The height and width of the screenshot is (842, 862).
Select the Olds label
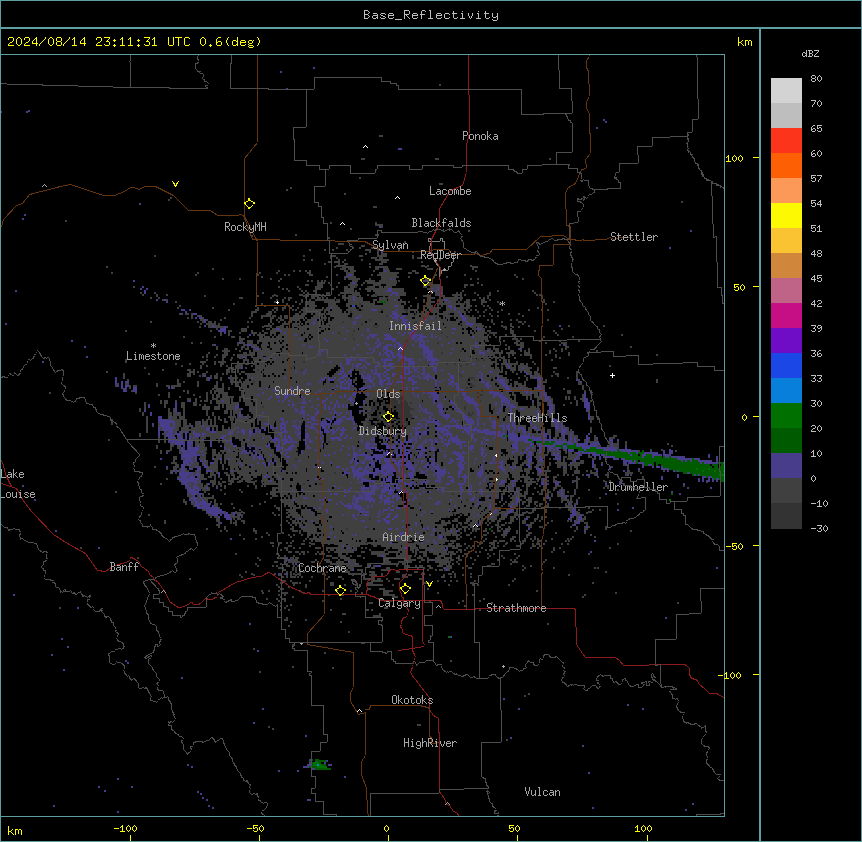click(x=388, y=394)
